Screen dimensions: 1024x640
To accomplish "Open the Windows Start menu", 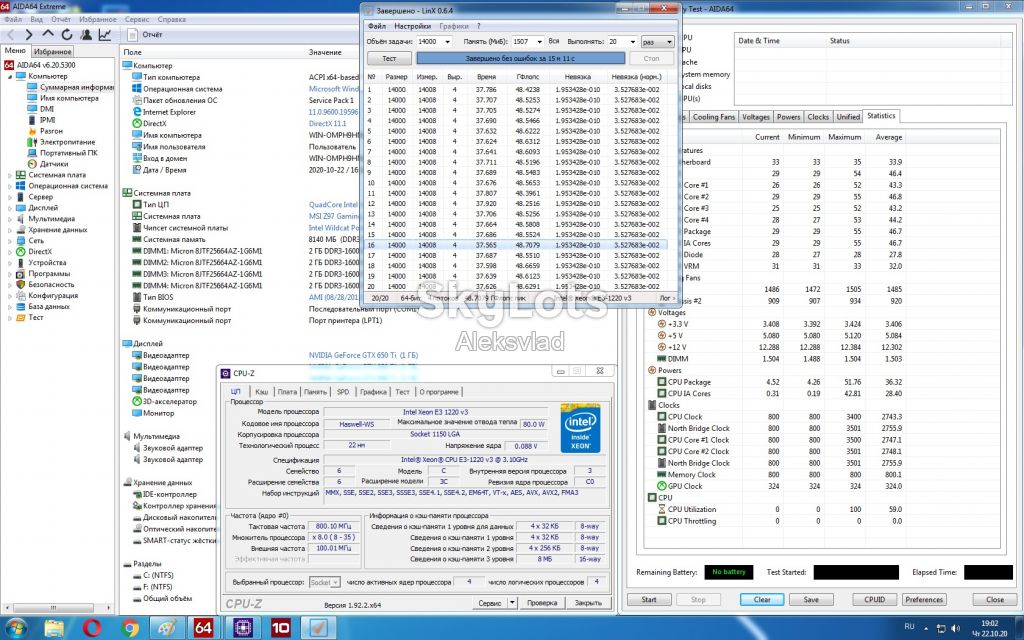I will click(x=16, y=628).
